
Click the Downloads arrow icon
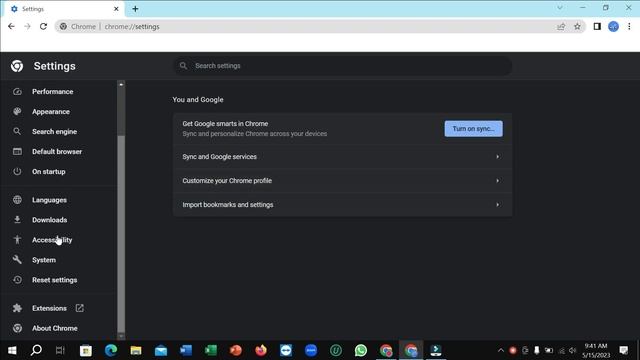coord(17,220)
